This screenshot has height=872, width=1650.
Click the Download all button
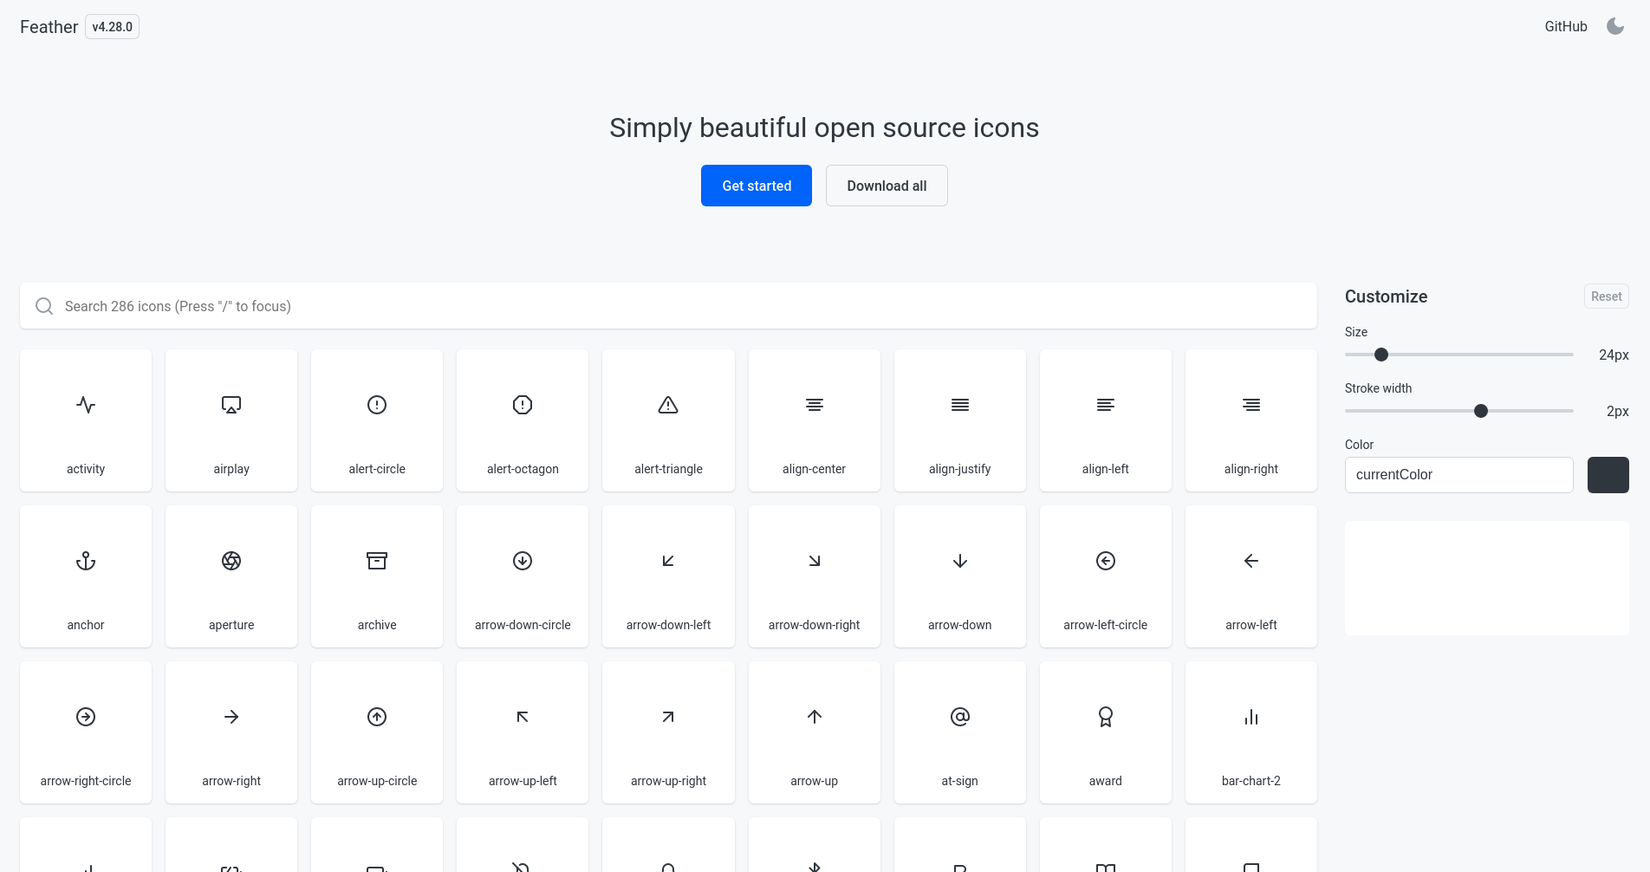tap(887, 186)
